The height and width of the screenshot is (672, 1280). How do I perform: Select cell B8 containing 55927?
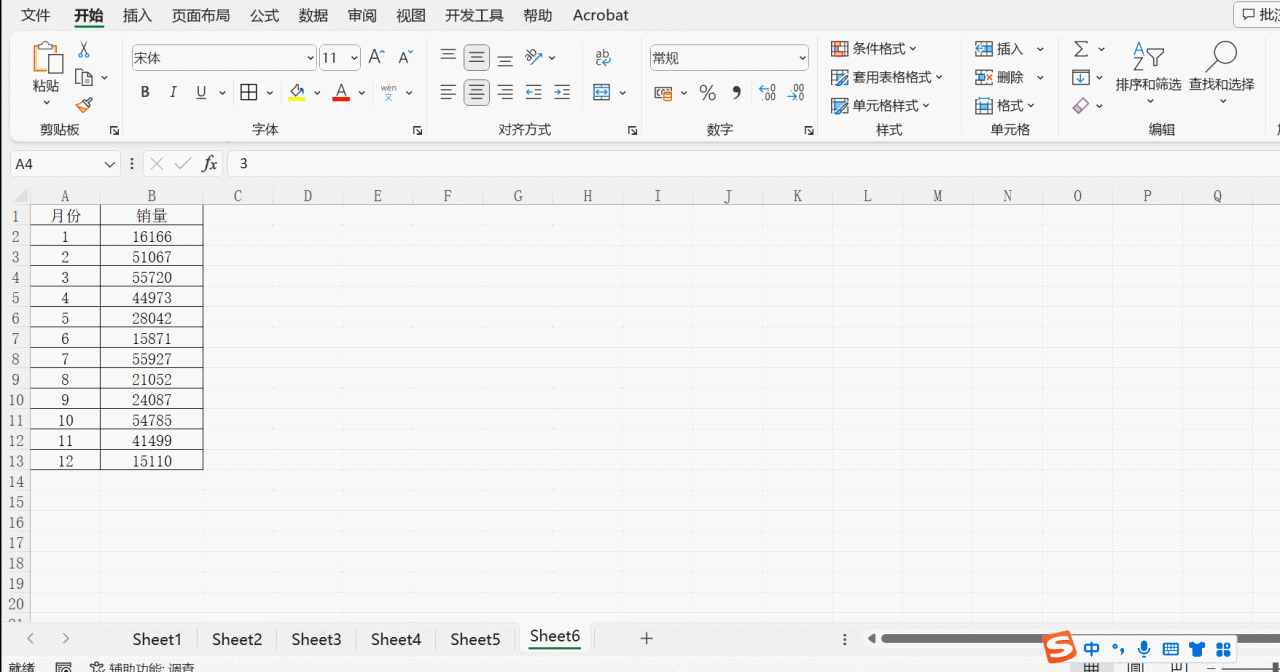152,358
